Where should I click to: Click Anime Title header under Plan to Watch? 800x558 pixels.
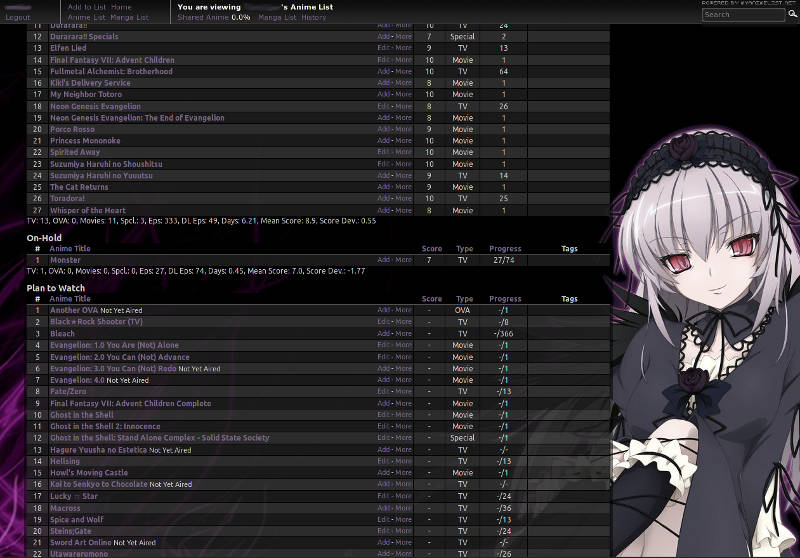click(70, 299)
